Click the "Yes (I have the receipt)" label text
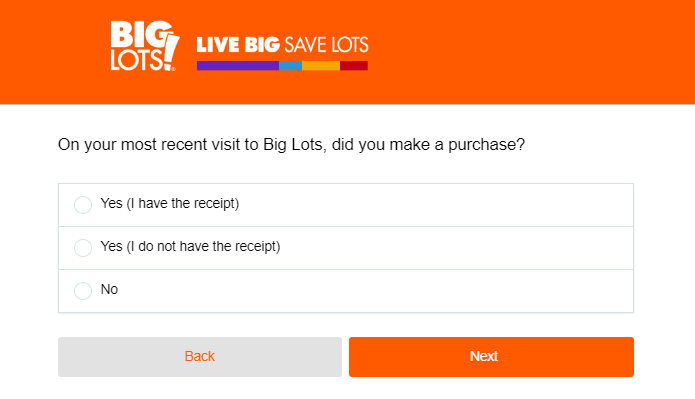Viewport: 695px width, 399px height. coord(170,203)
